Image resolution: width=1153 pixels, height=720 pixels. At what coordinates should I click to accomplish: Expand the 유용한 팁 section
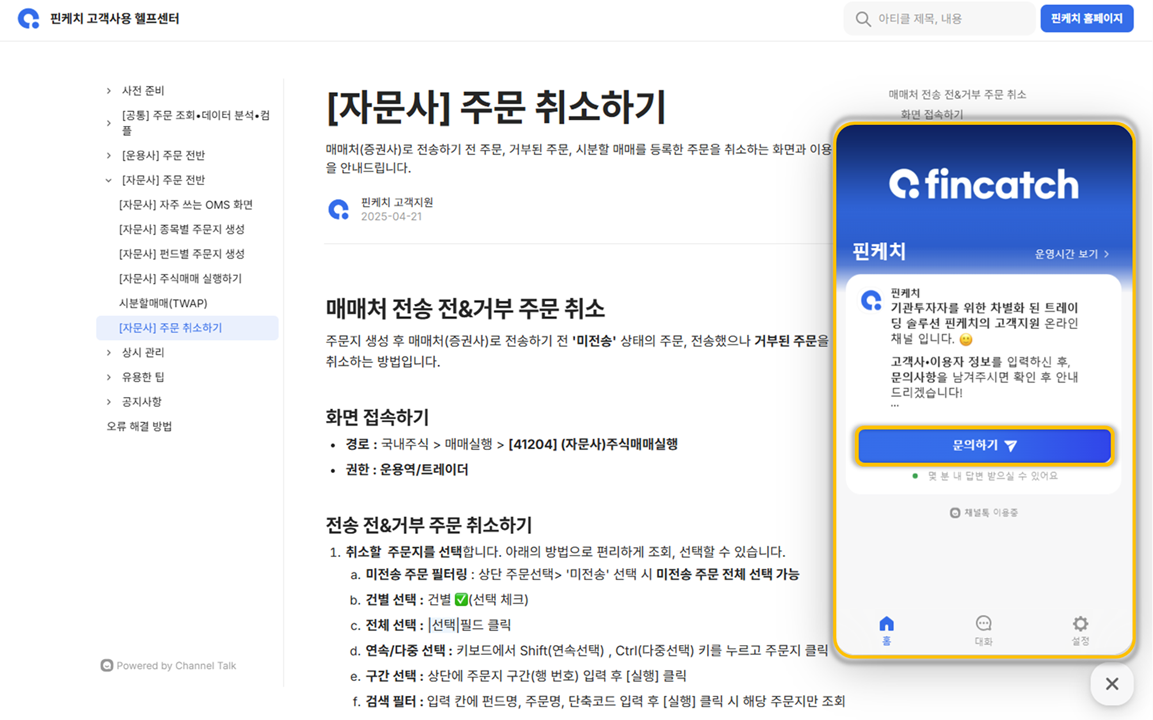(109, 377)
